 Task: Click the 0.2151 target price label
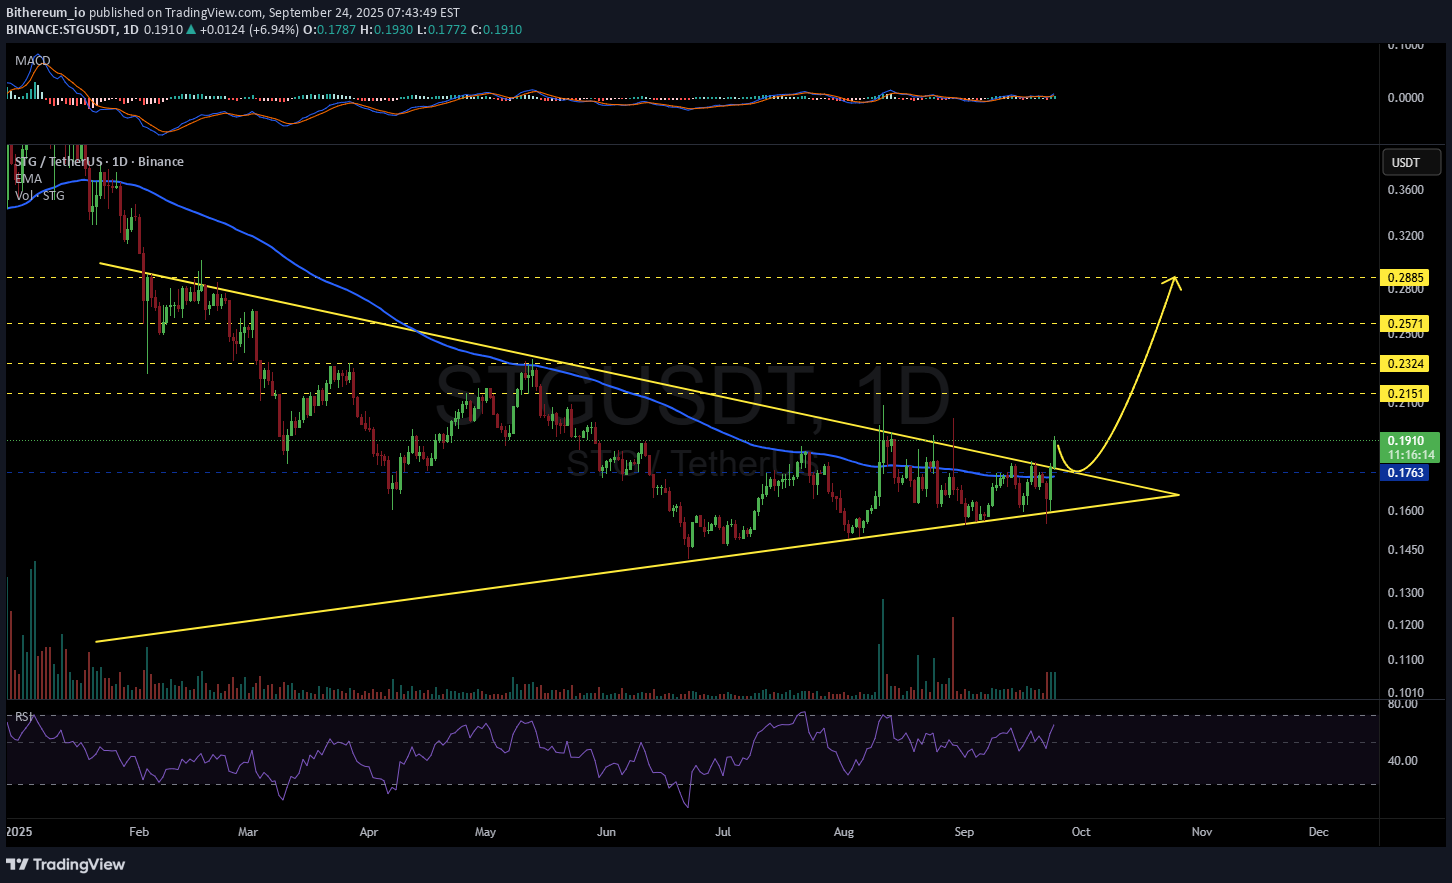1405,394
